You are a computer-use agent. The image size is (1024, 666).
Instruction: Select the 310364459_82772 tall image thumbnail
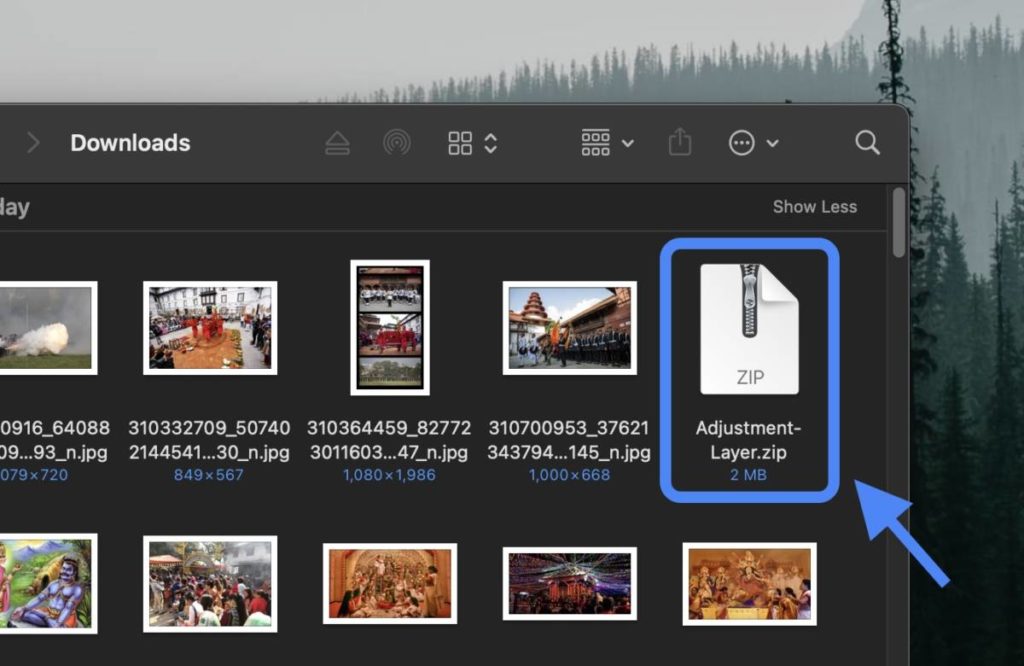coord(390,328)
